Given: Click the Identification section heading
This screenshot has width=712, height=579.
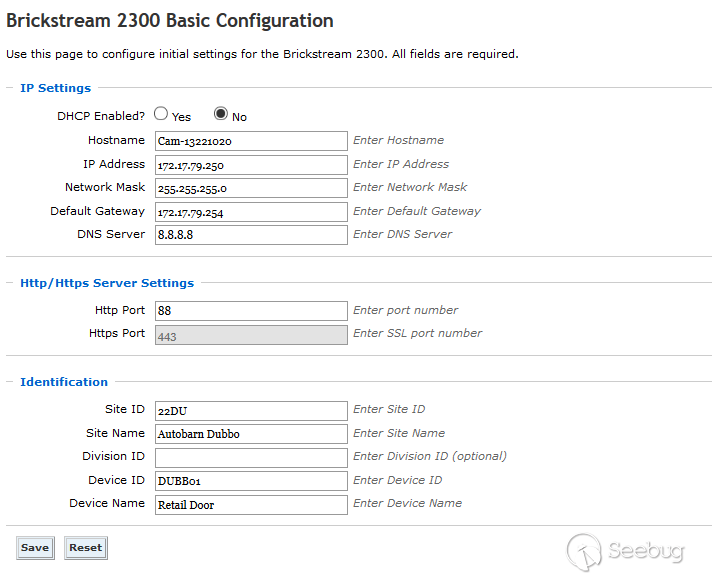Looking at the screenshot, I should tap(64, 382).
